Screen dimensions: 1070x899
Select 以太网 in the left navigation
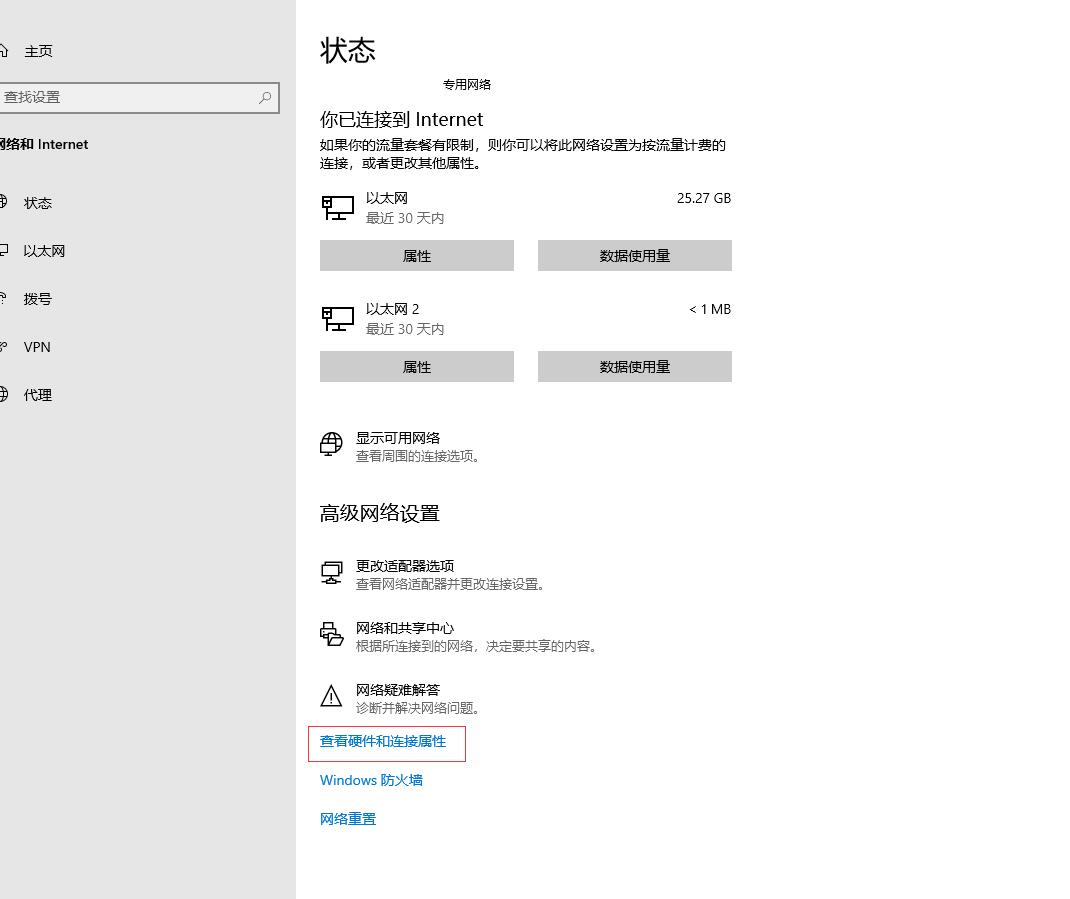click(44, 251)
